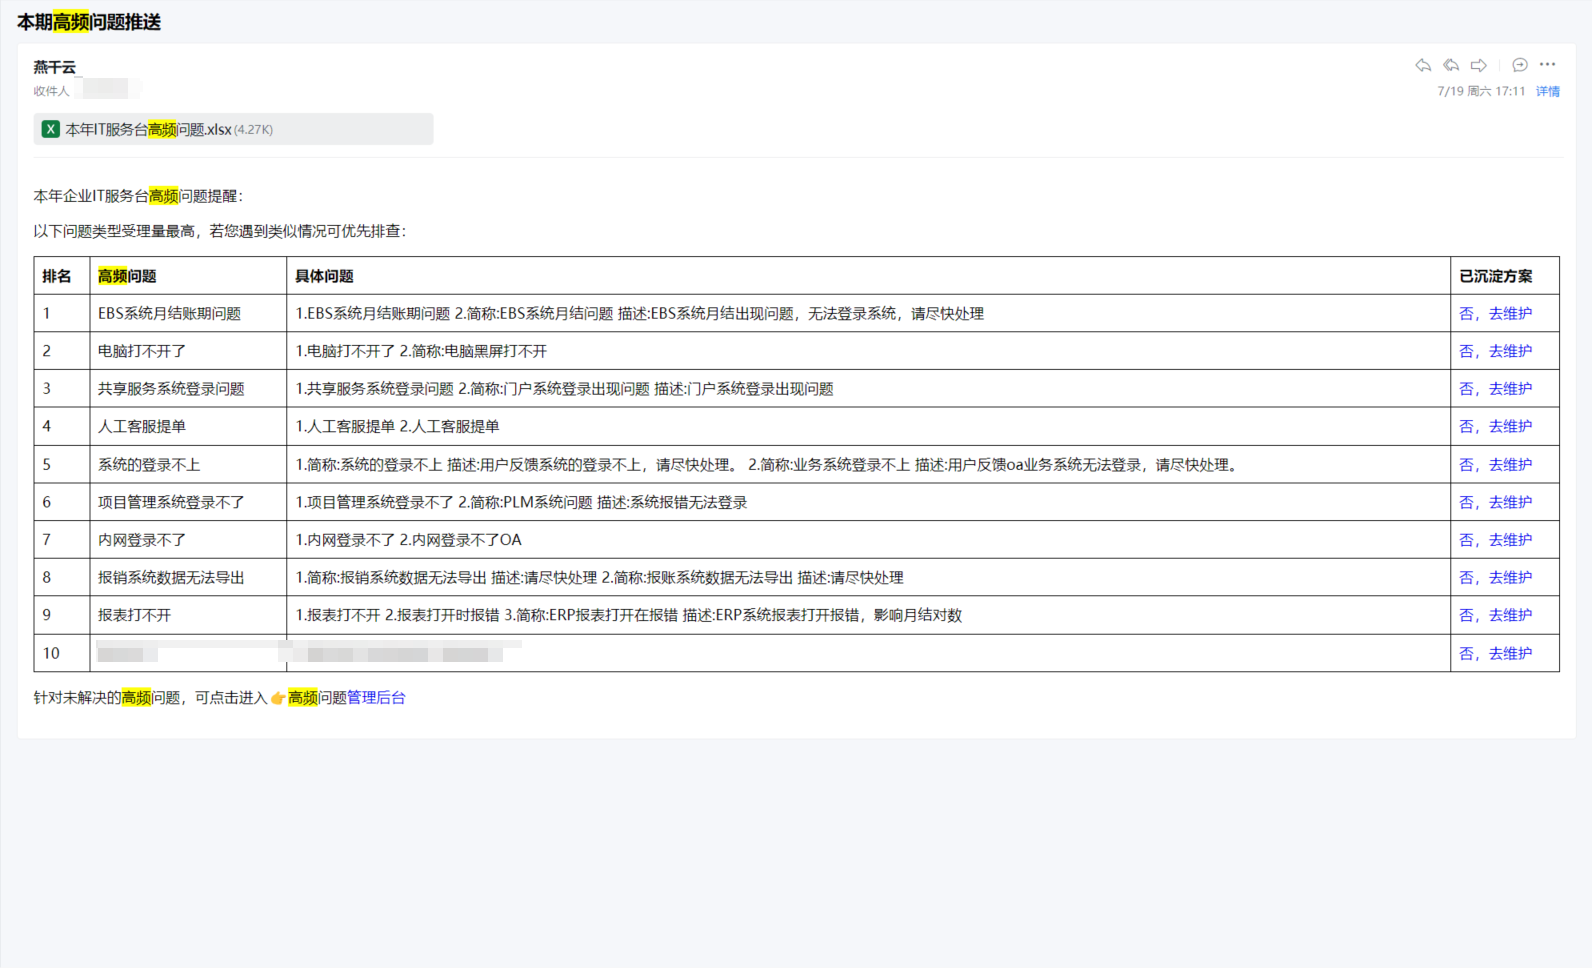1592x968 pixels.
Task: Click 去维护 in the 人工客服提单 row
Action: click(1509, 427)
